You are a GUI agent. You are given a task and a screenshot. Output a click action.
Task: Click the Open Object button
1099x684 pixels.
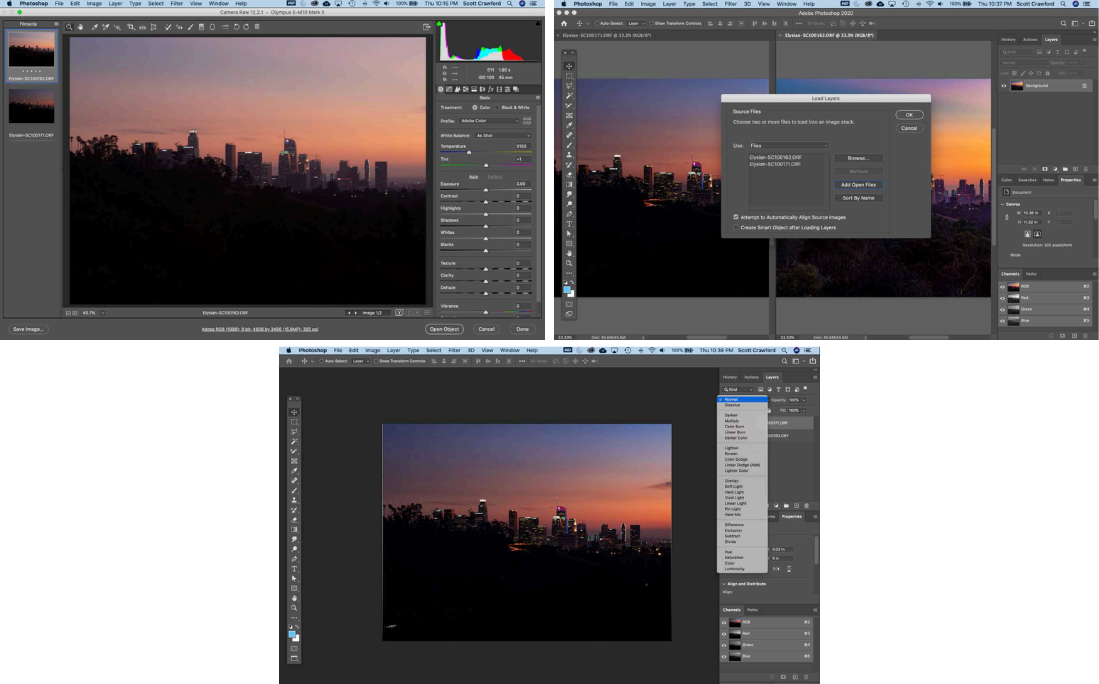445,328
